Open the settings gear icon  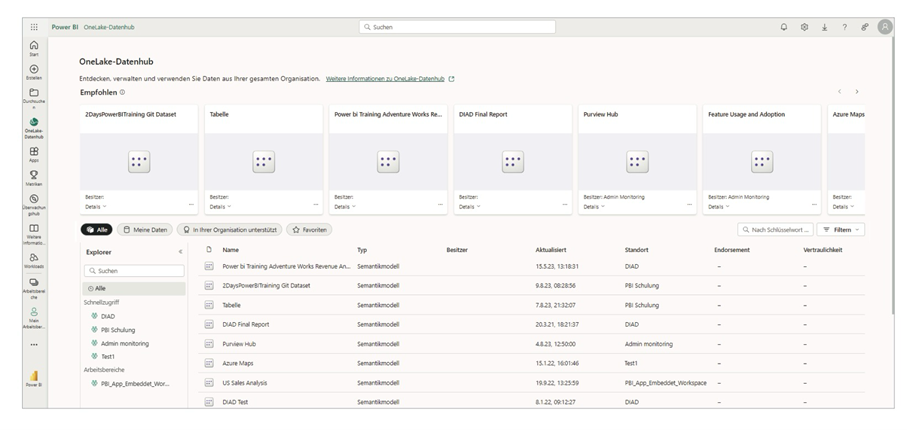804,27
